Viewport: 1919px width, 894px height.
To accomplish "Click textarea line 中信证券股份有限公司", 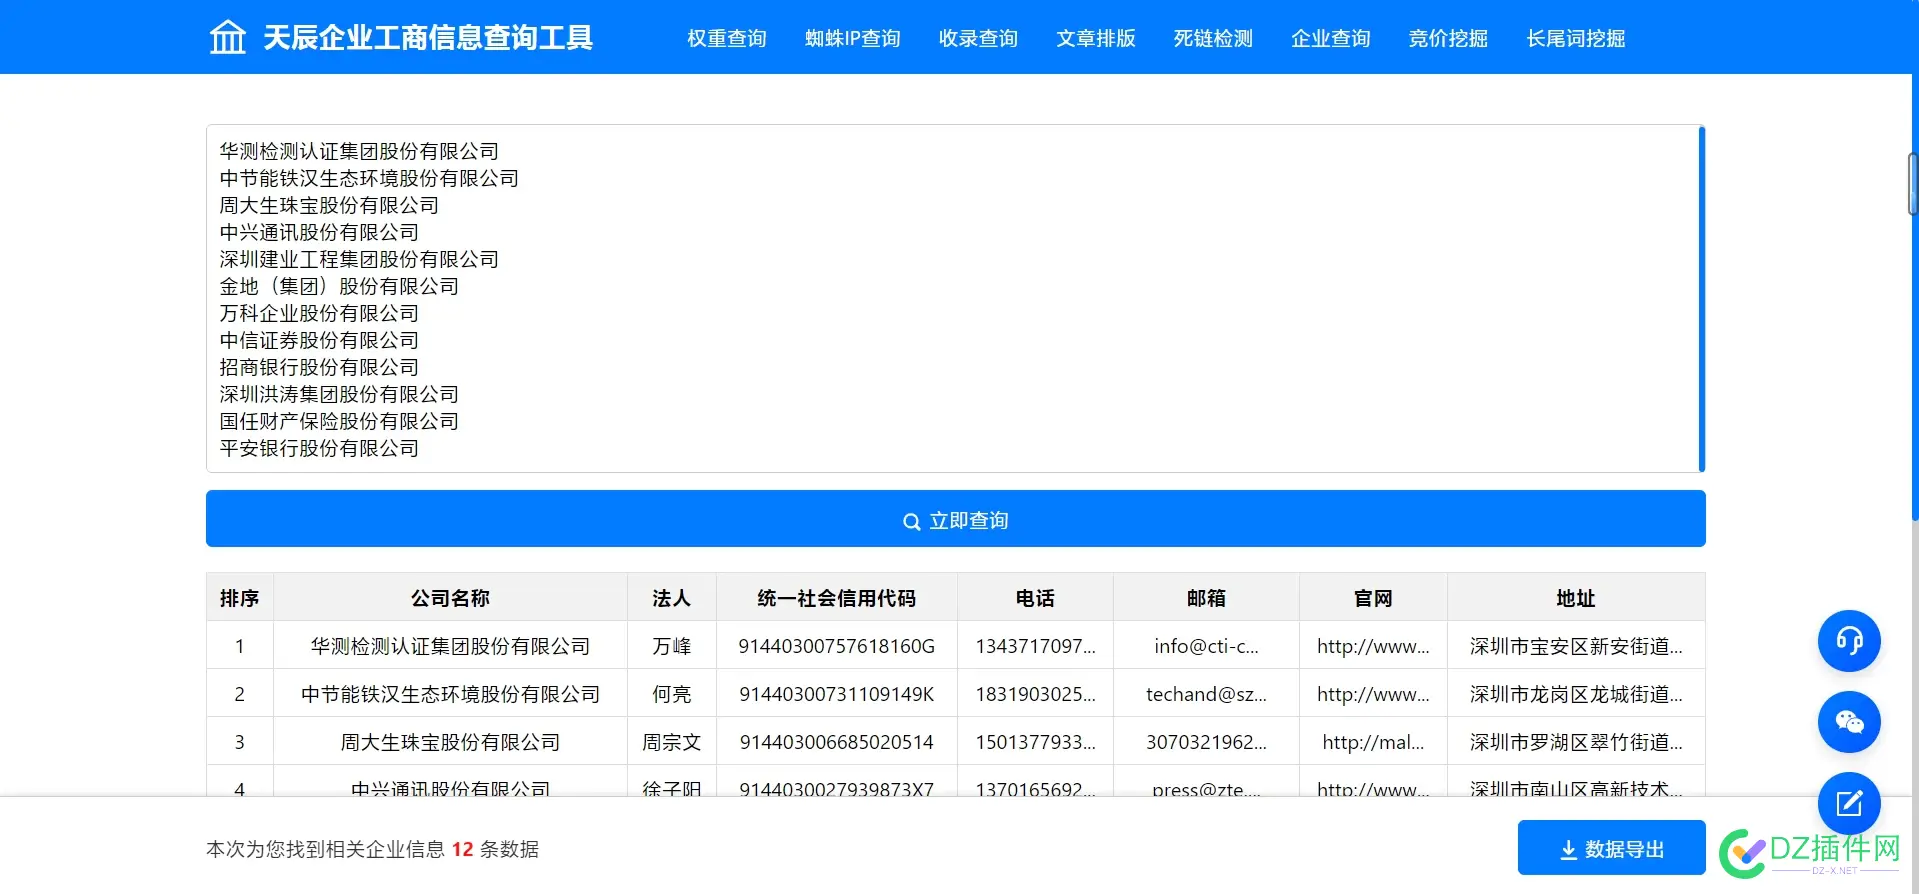I will (x=319, y=340).
